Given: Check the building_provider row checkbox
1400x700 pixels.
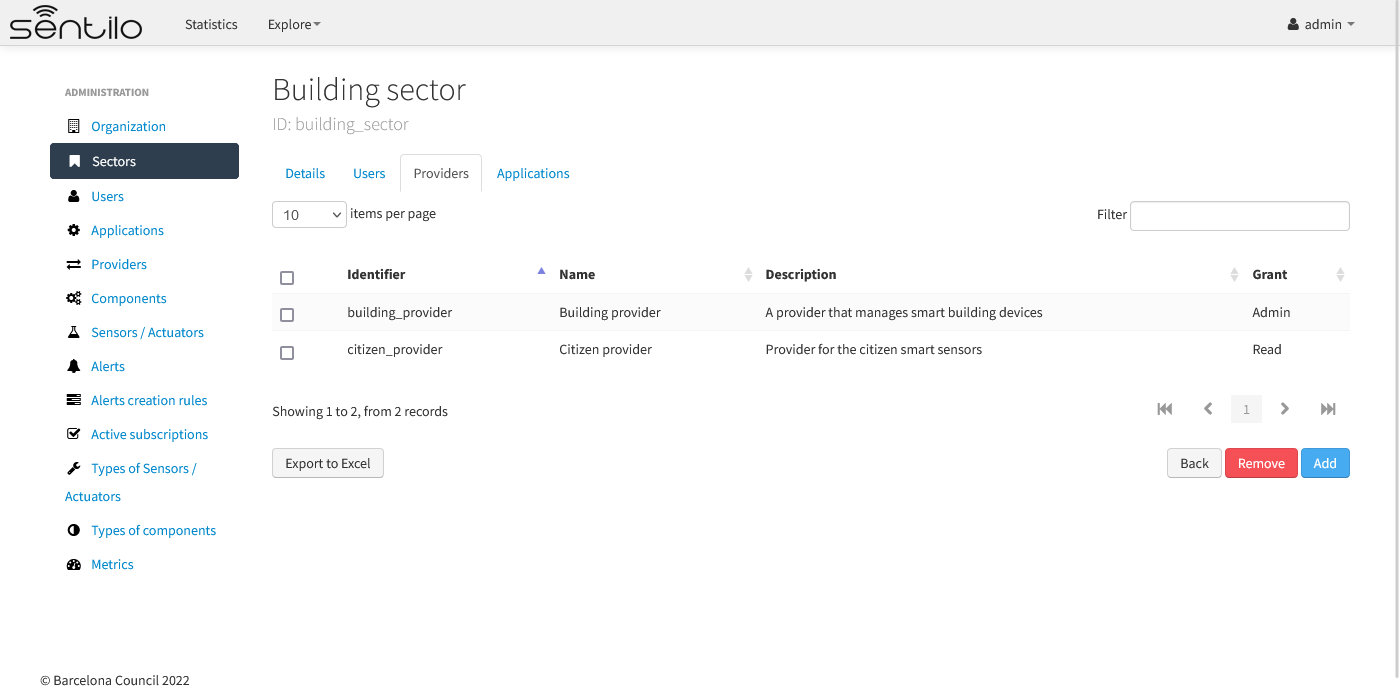Looking at the screenshot, I should 287,315.
